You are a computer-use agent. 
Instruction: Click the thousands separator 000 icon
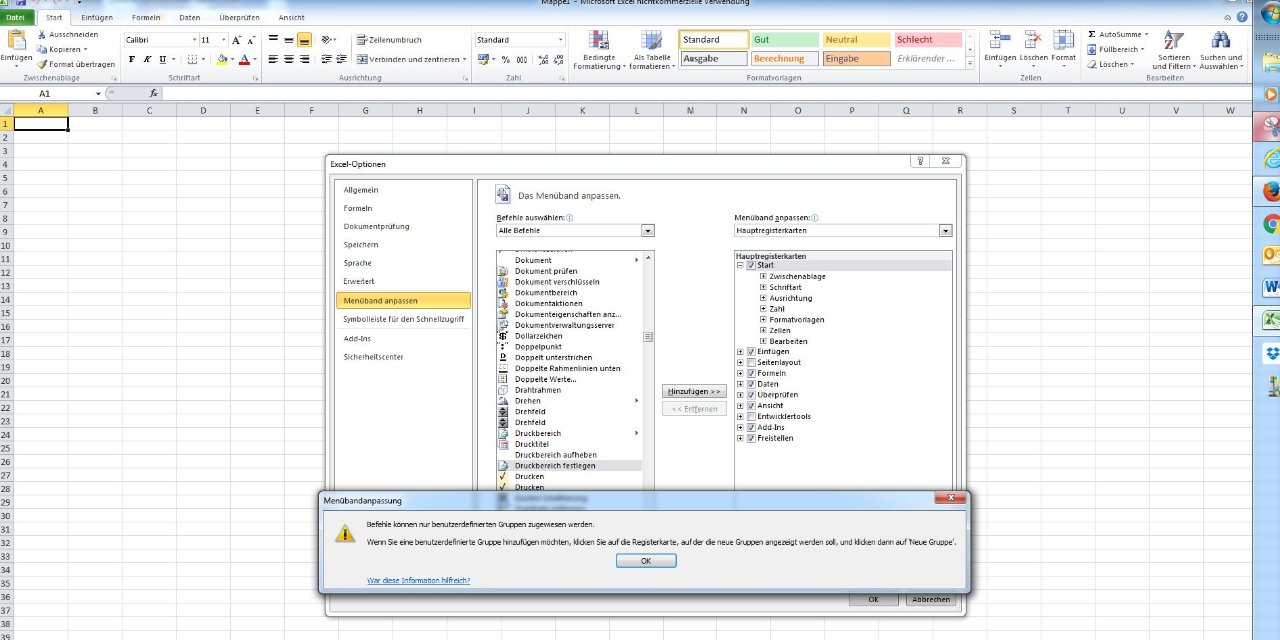click(521, 59)
